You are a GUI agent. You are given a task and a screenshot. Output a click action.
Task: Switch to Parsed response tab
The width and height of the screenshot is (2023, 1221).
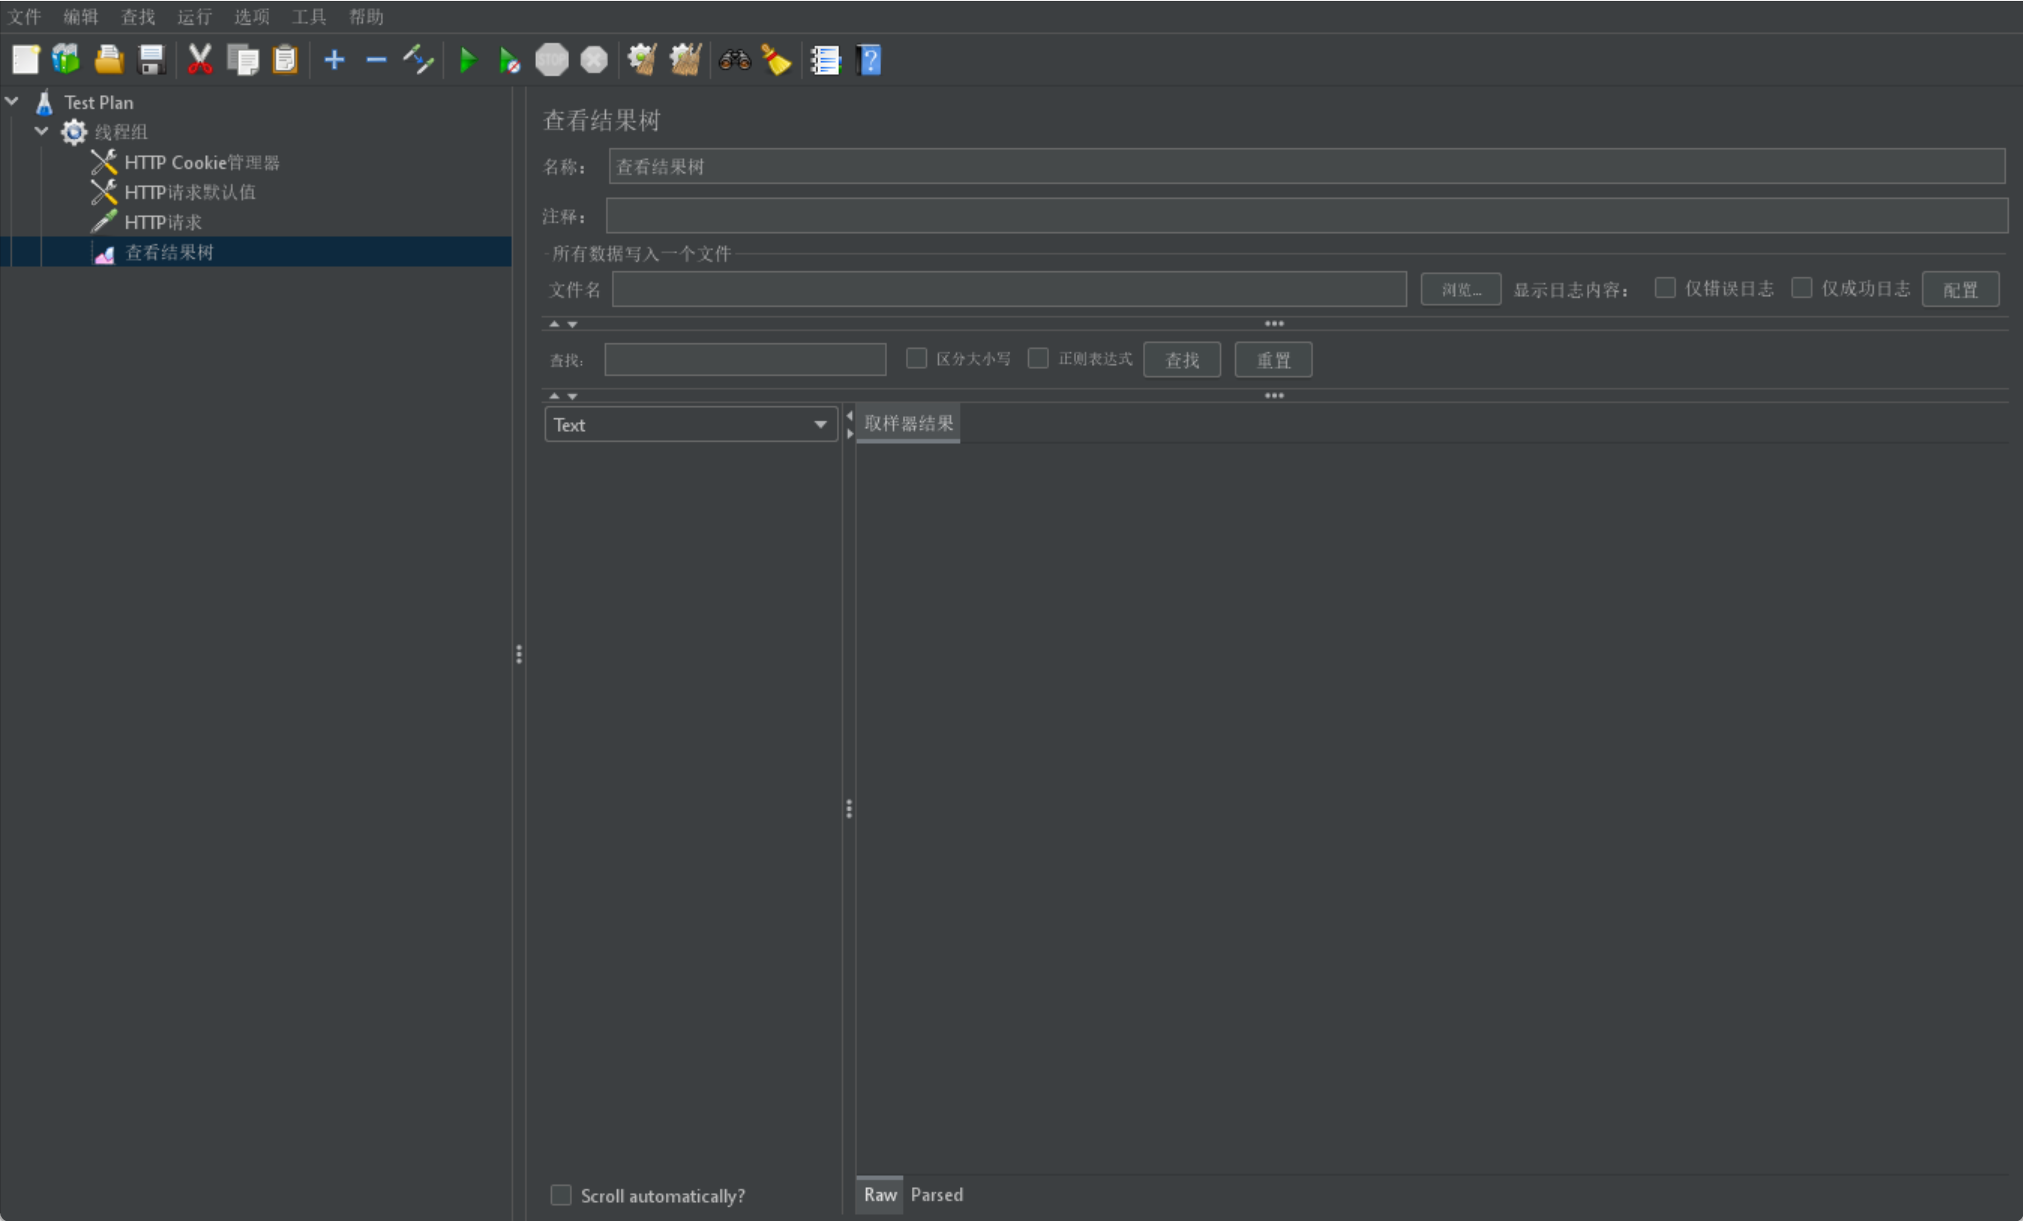pyautogui.click(x=936, y=1195)
